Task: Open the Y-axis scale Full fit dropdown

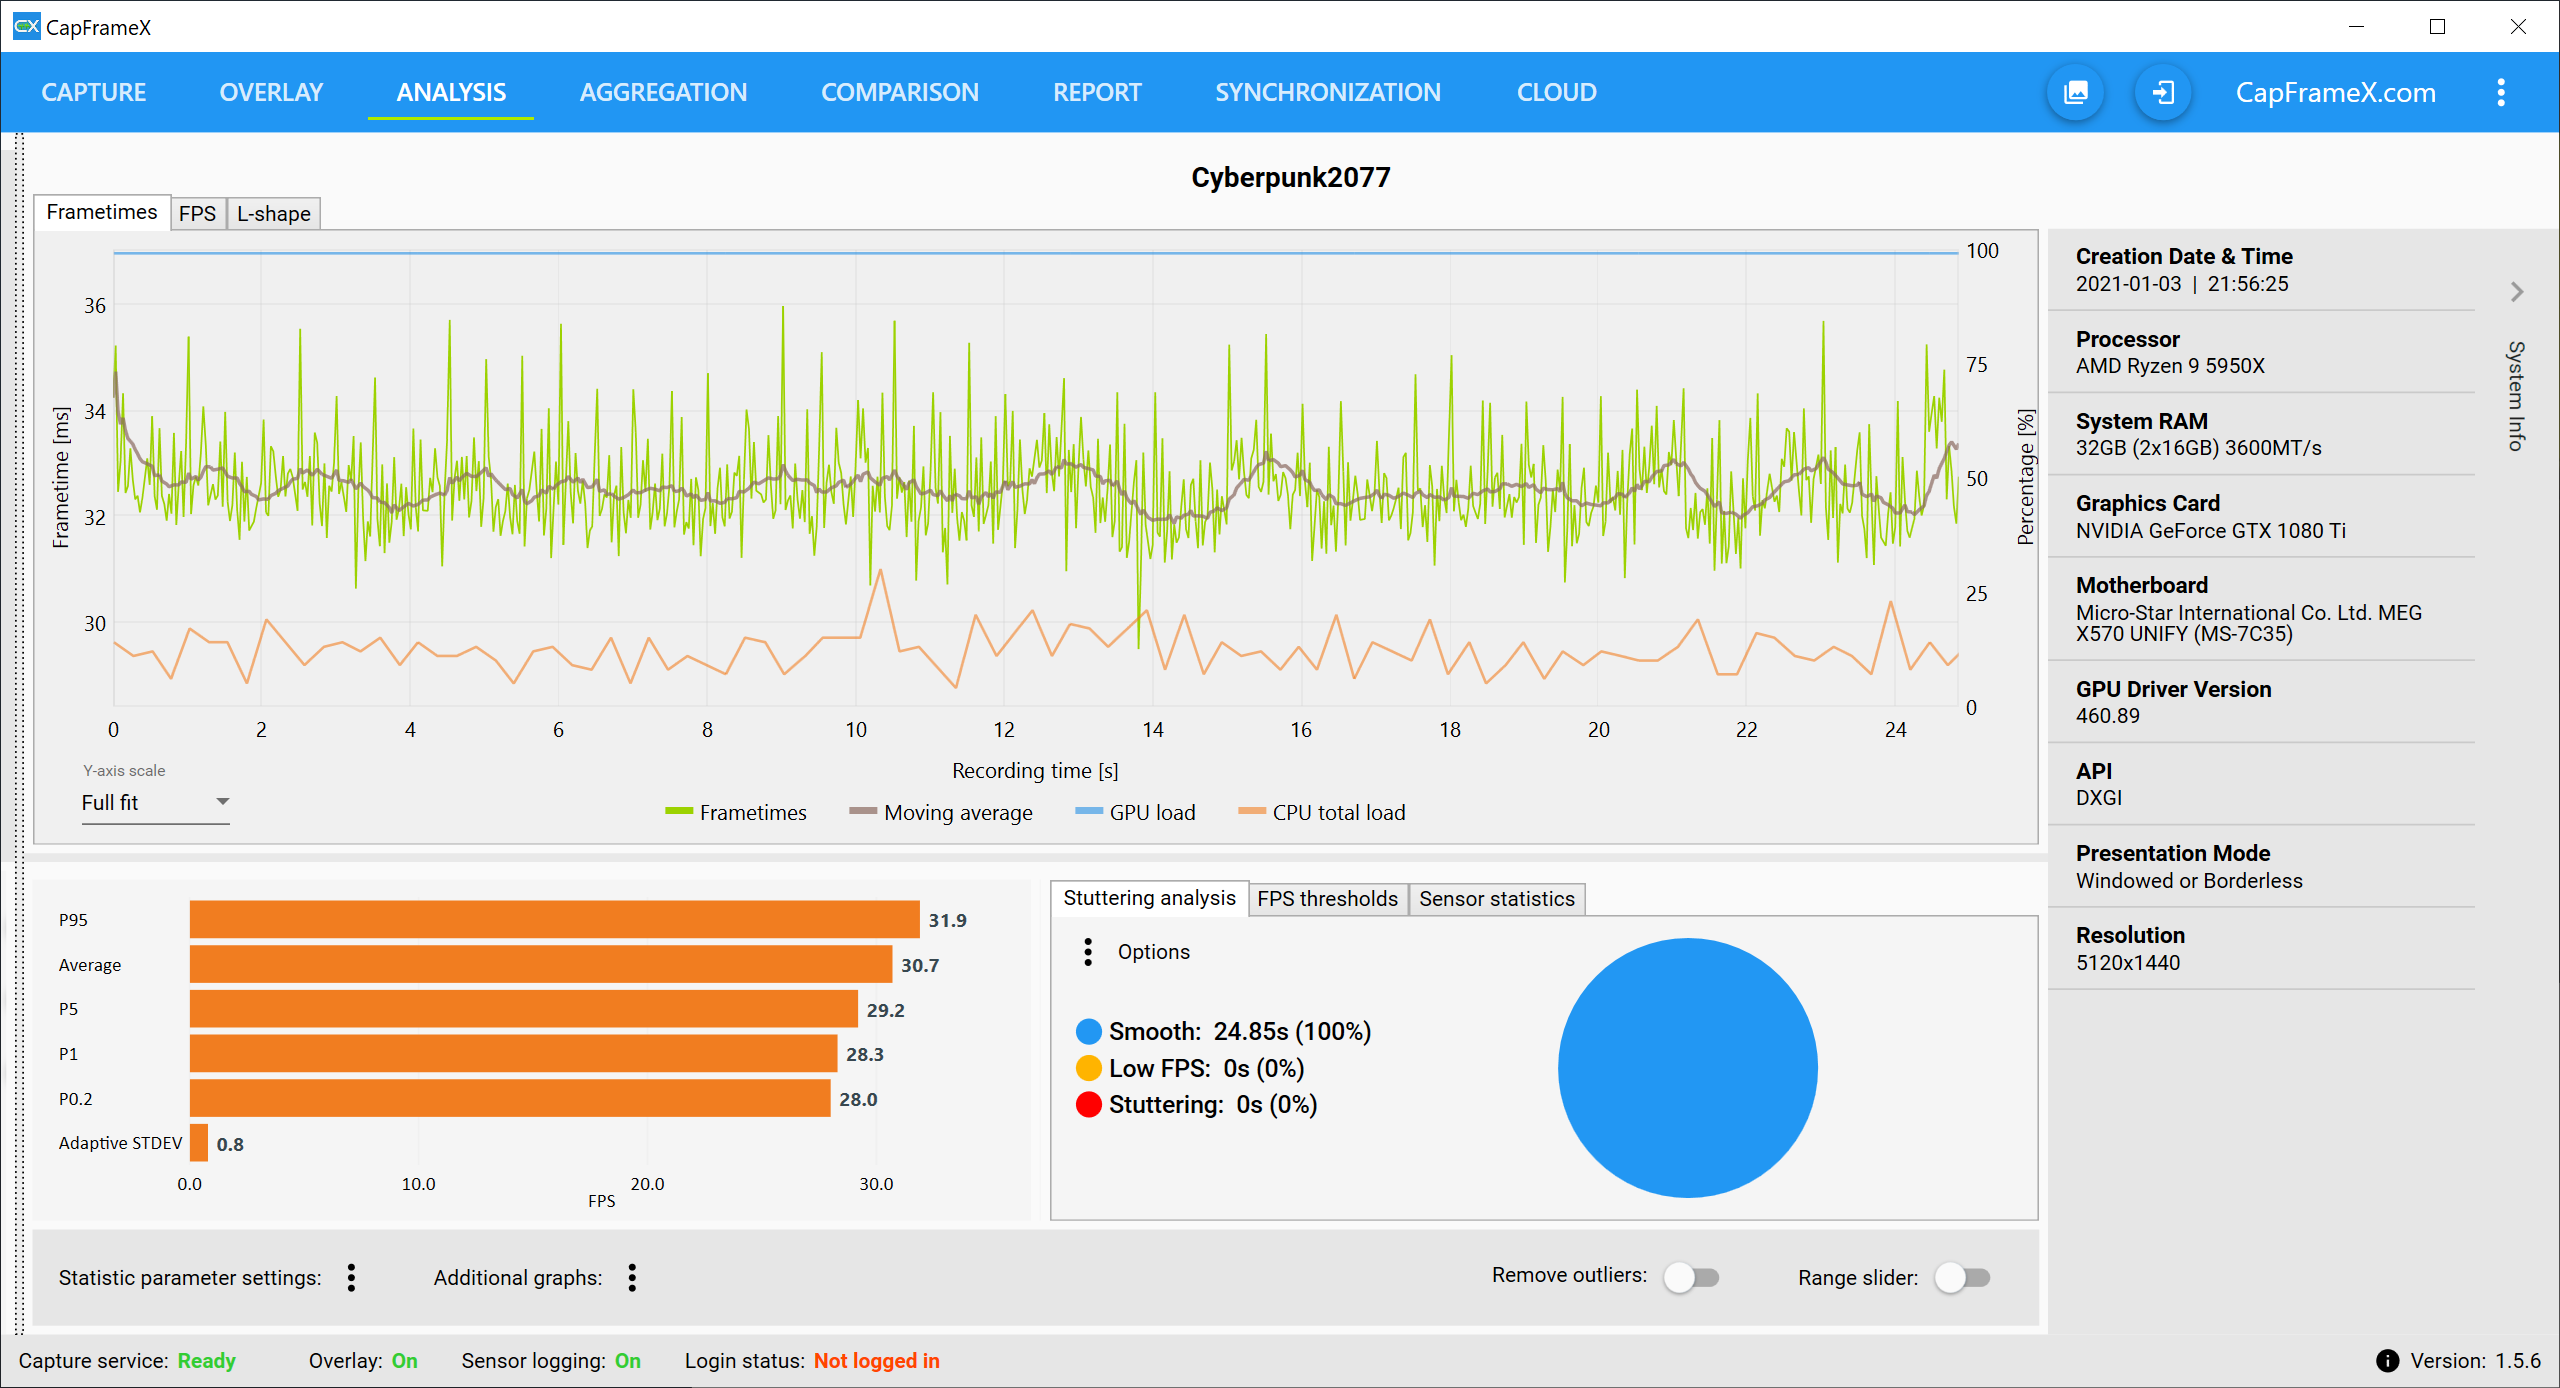Action: pos(155,802)
